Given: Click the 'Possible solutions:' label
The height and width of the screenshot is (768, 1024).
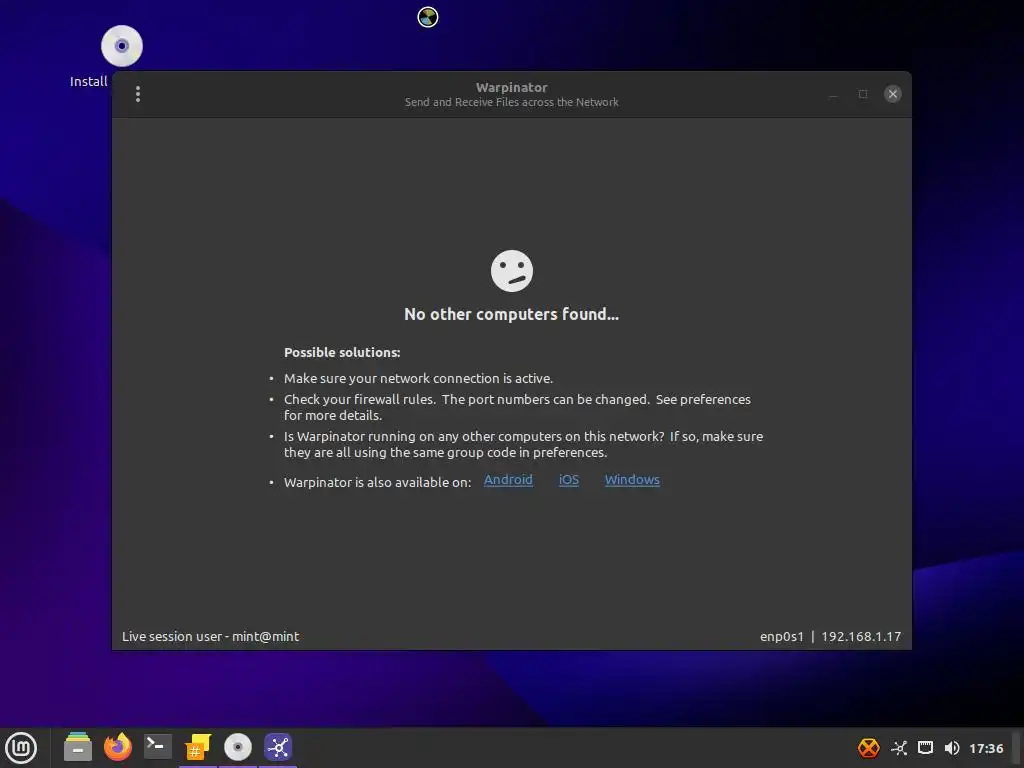Looking at the screenshot, I should (x=342, y=353).
